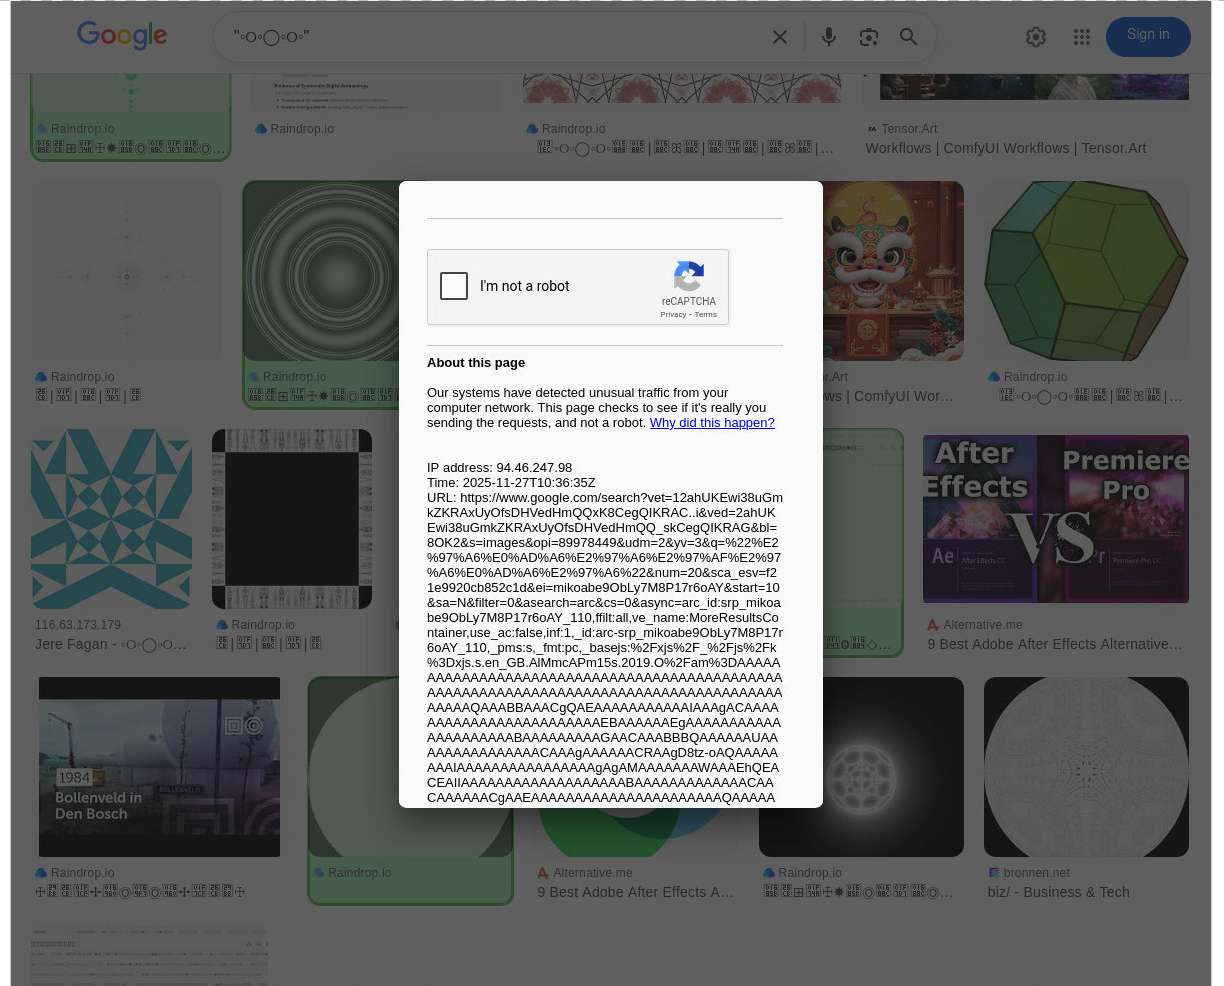Image resolution: width=1224 pixels, height=986 pixels.
Task: Open Quick settings gear icon
Action: [1036, 37]
